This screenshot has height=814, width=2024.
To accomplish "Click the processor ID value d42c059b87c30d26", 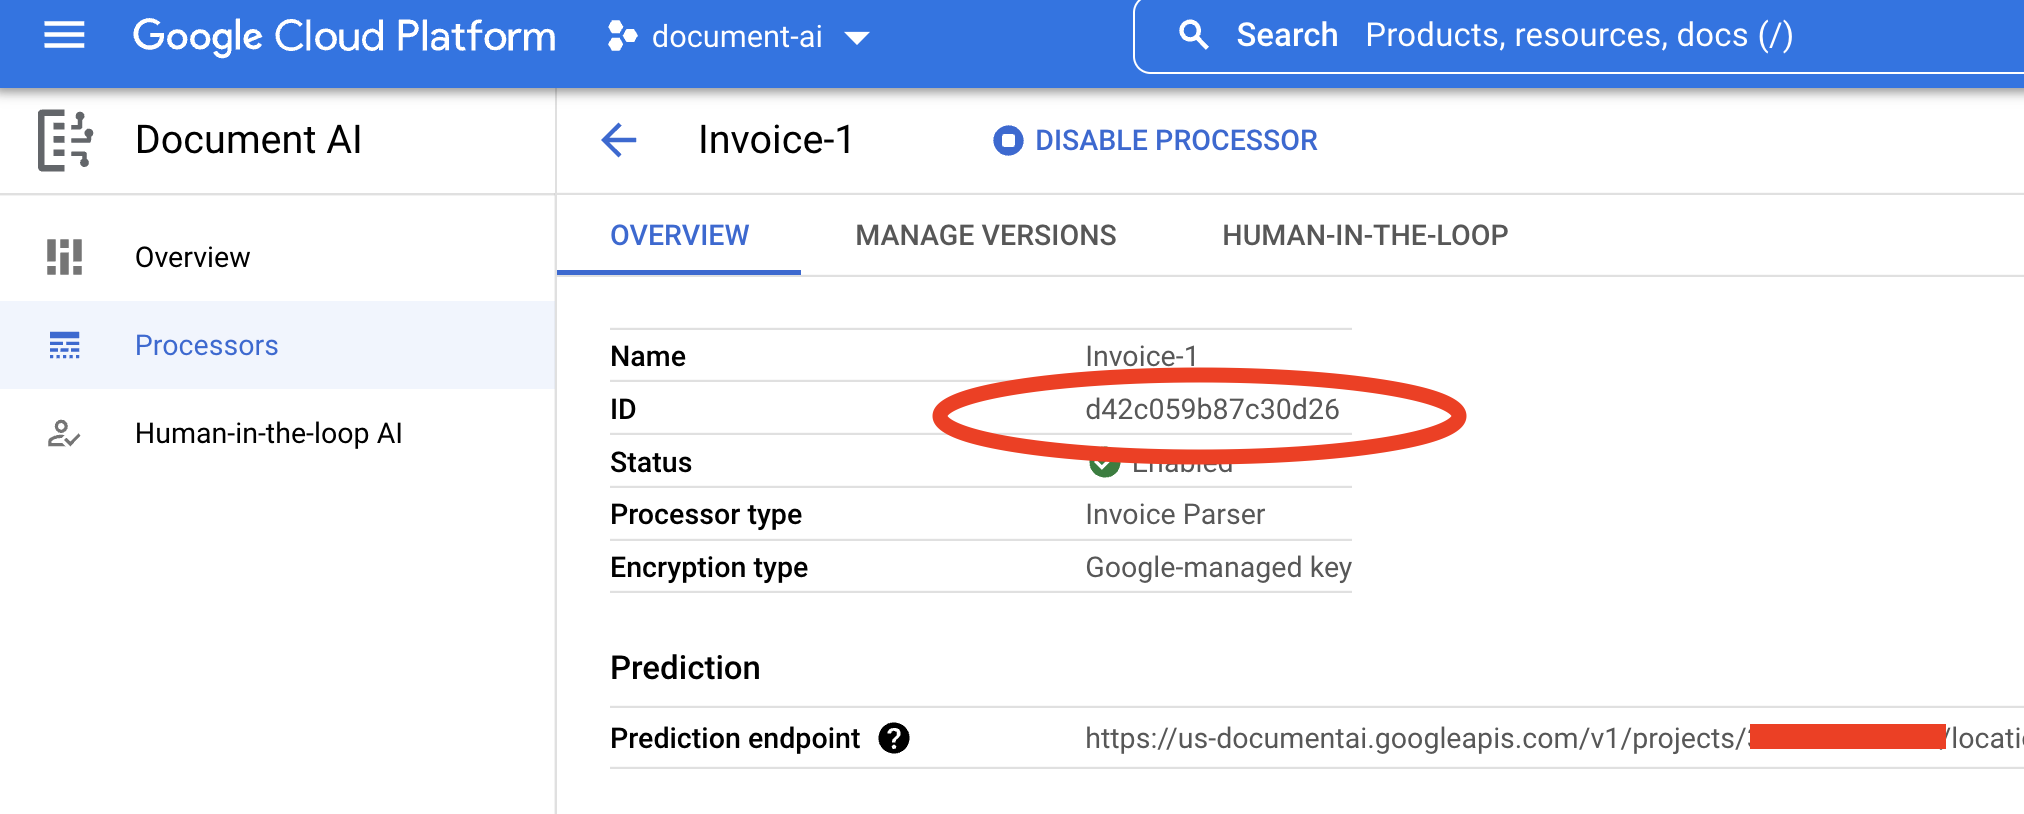I will 1211,409.
